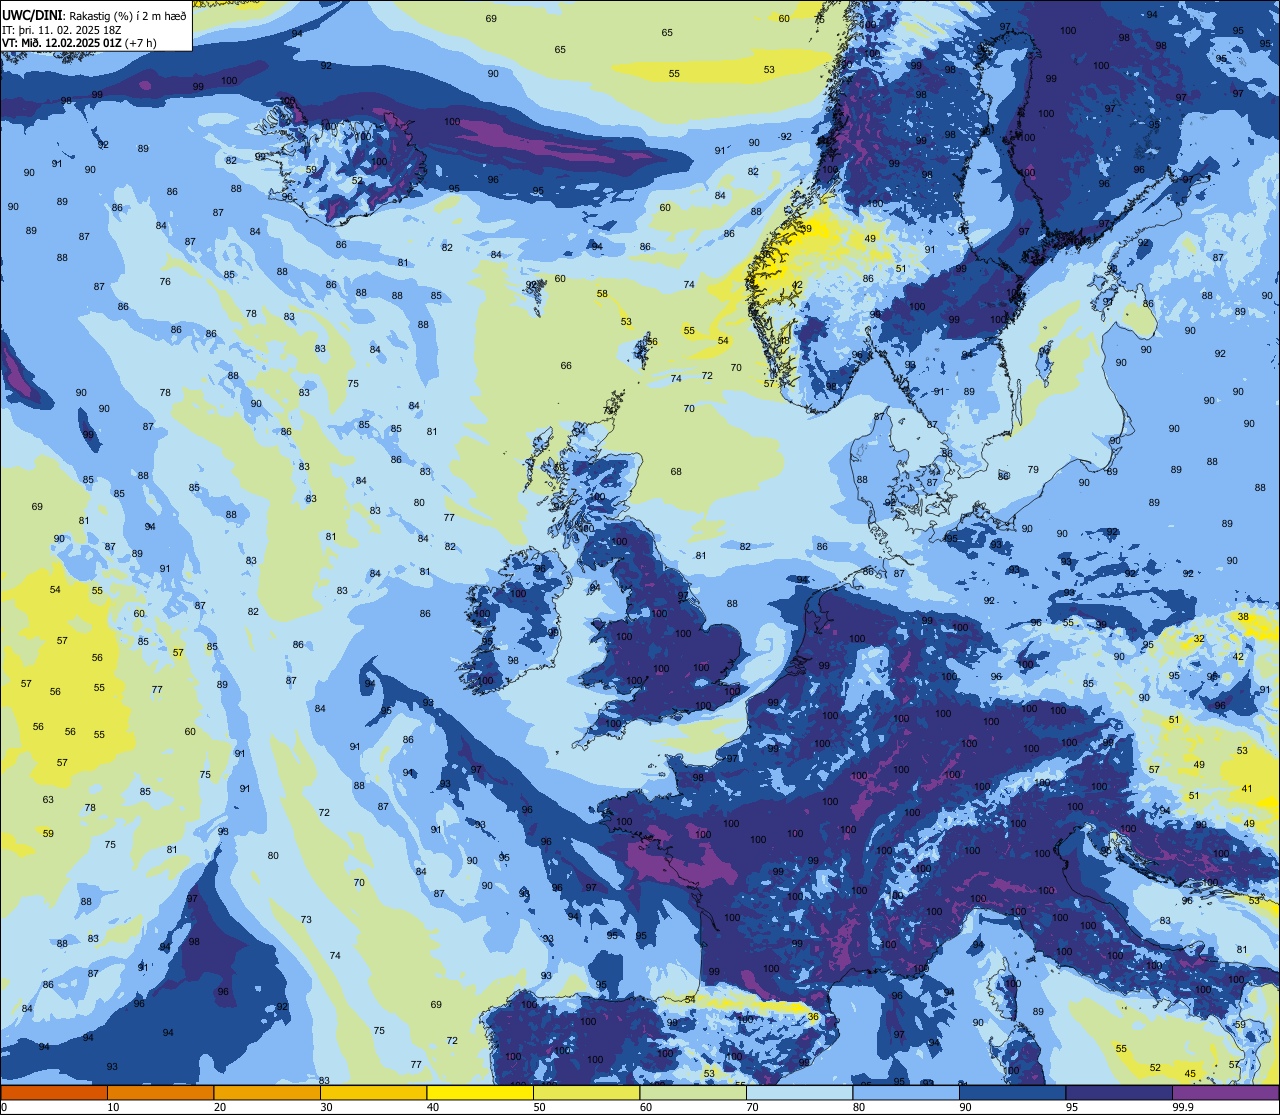This screenshot has height=1115, width=1280.
Task: Click the humidity value '68' on the map
Action: tap(676, 471)
